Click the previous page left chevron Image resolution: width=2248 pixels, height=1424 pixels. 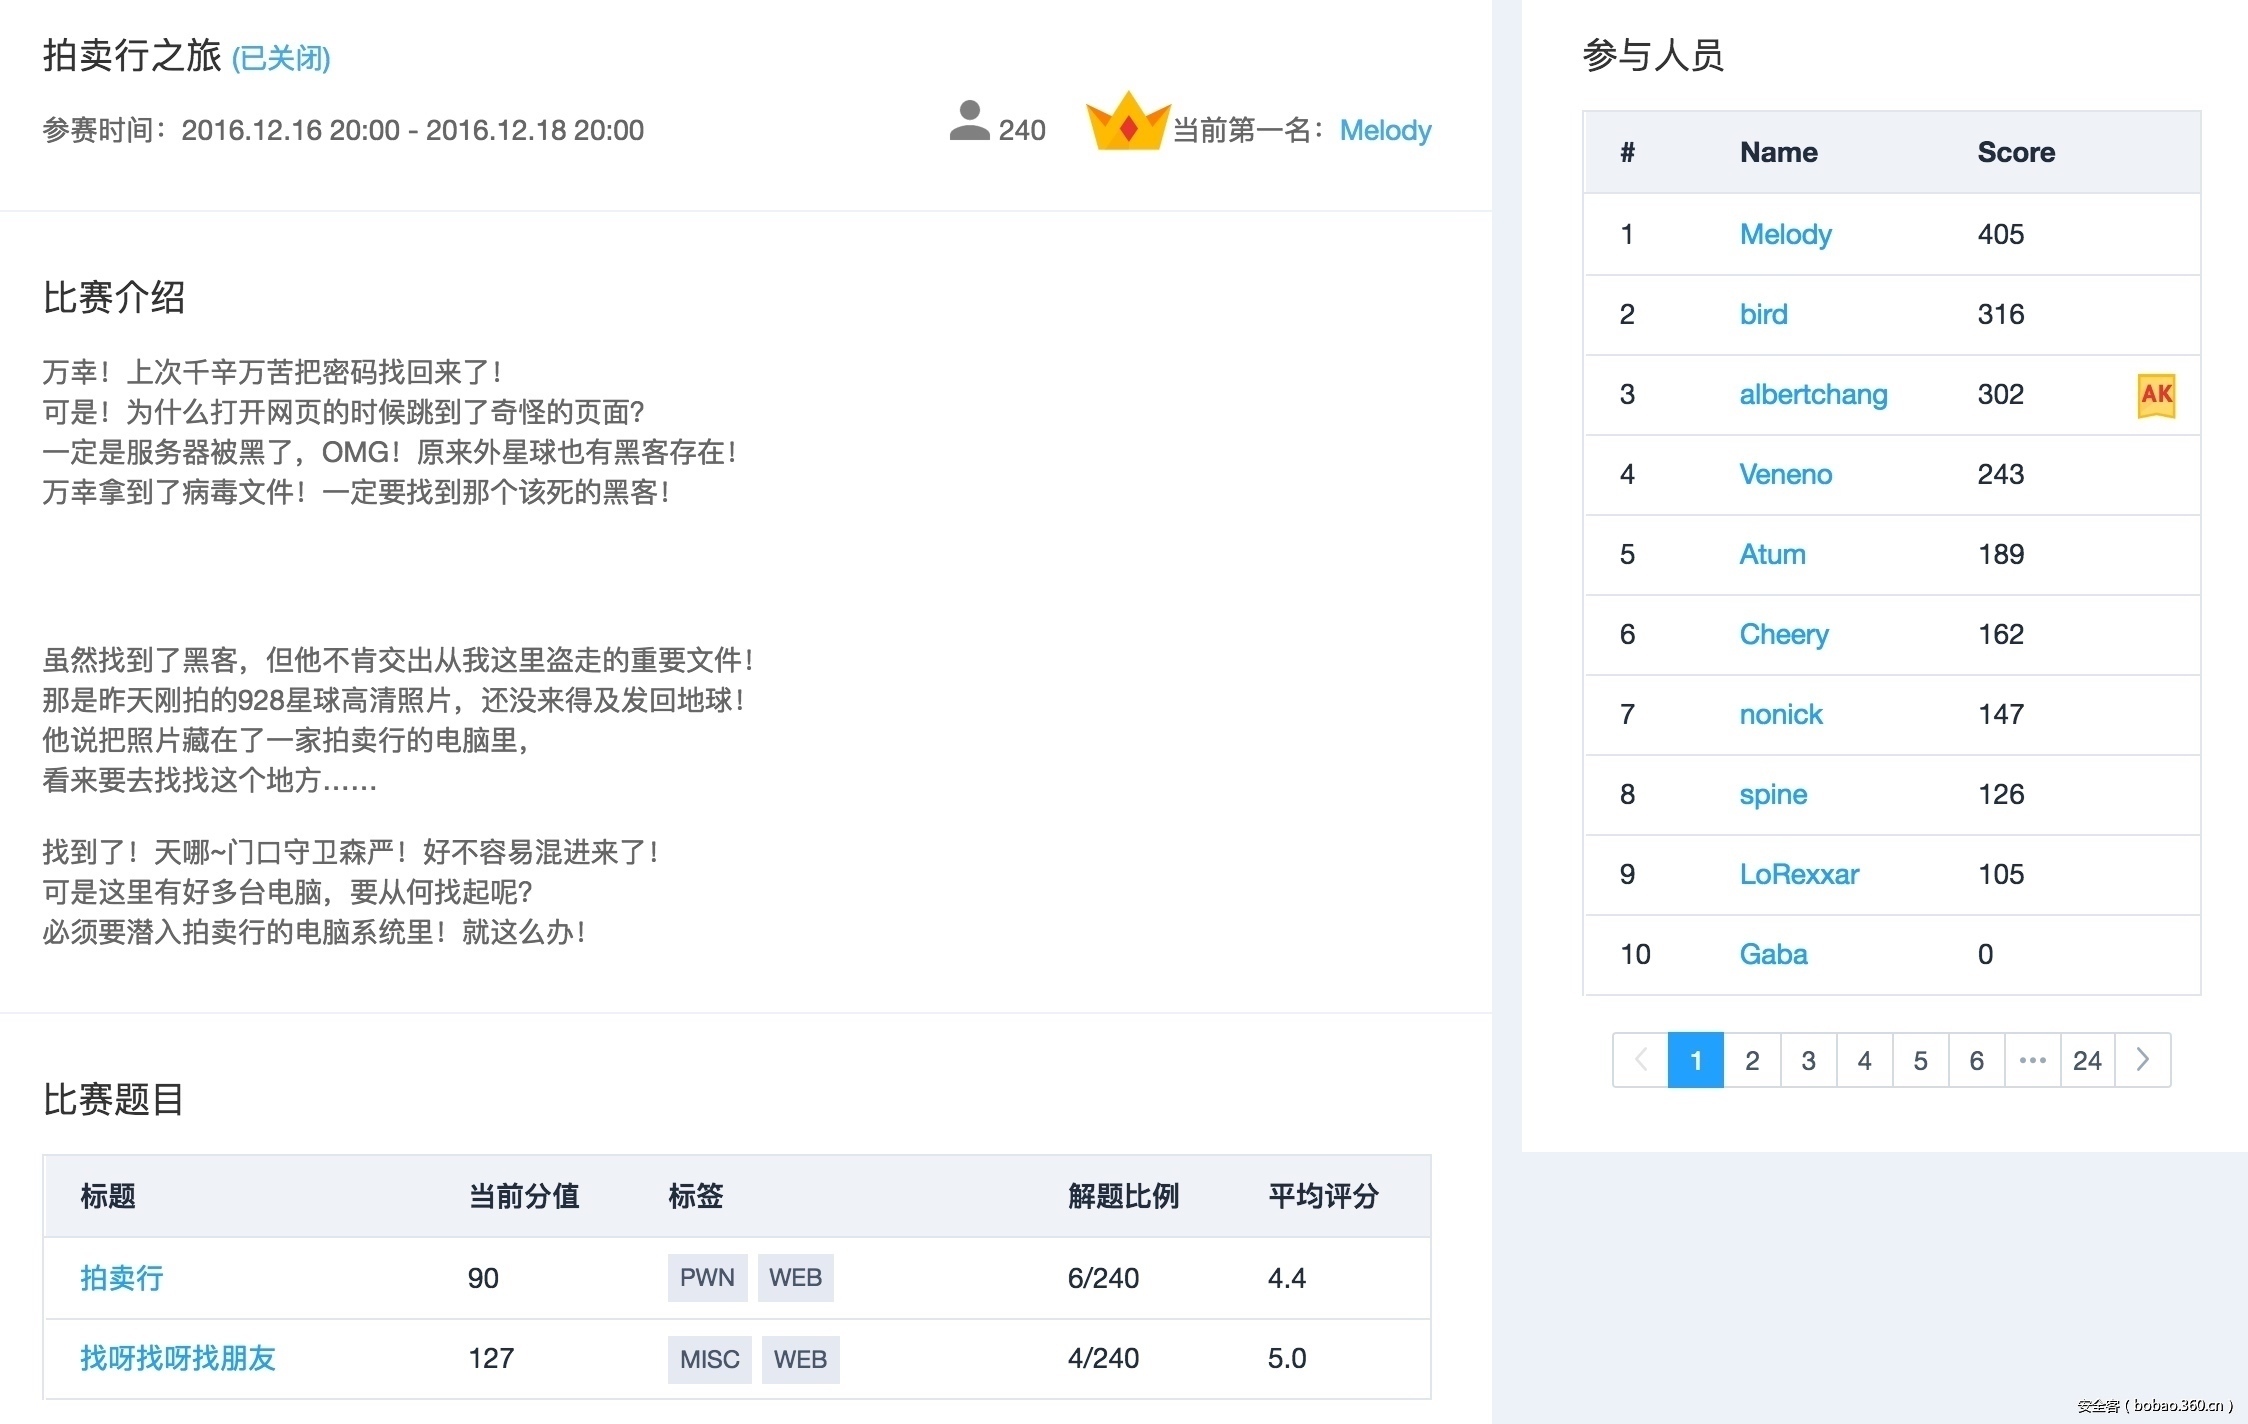(1640, 1060)
